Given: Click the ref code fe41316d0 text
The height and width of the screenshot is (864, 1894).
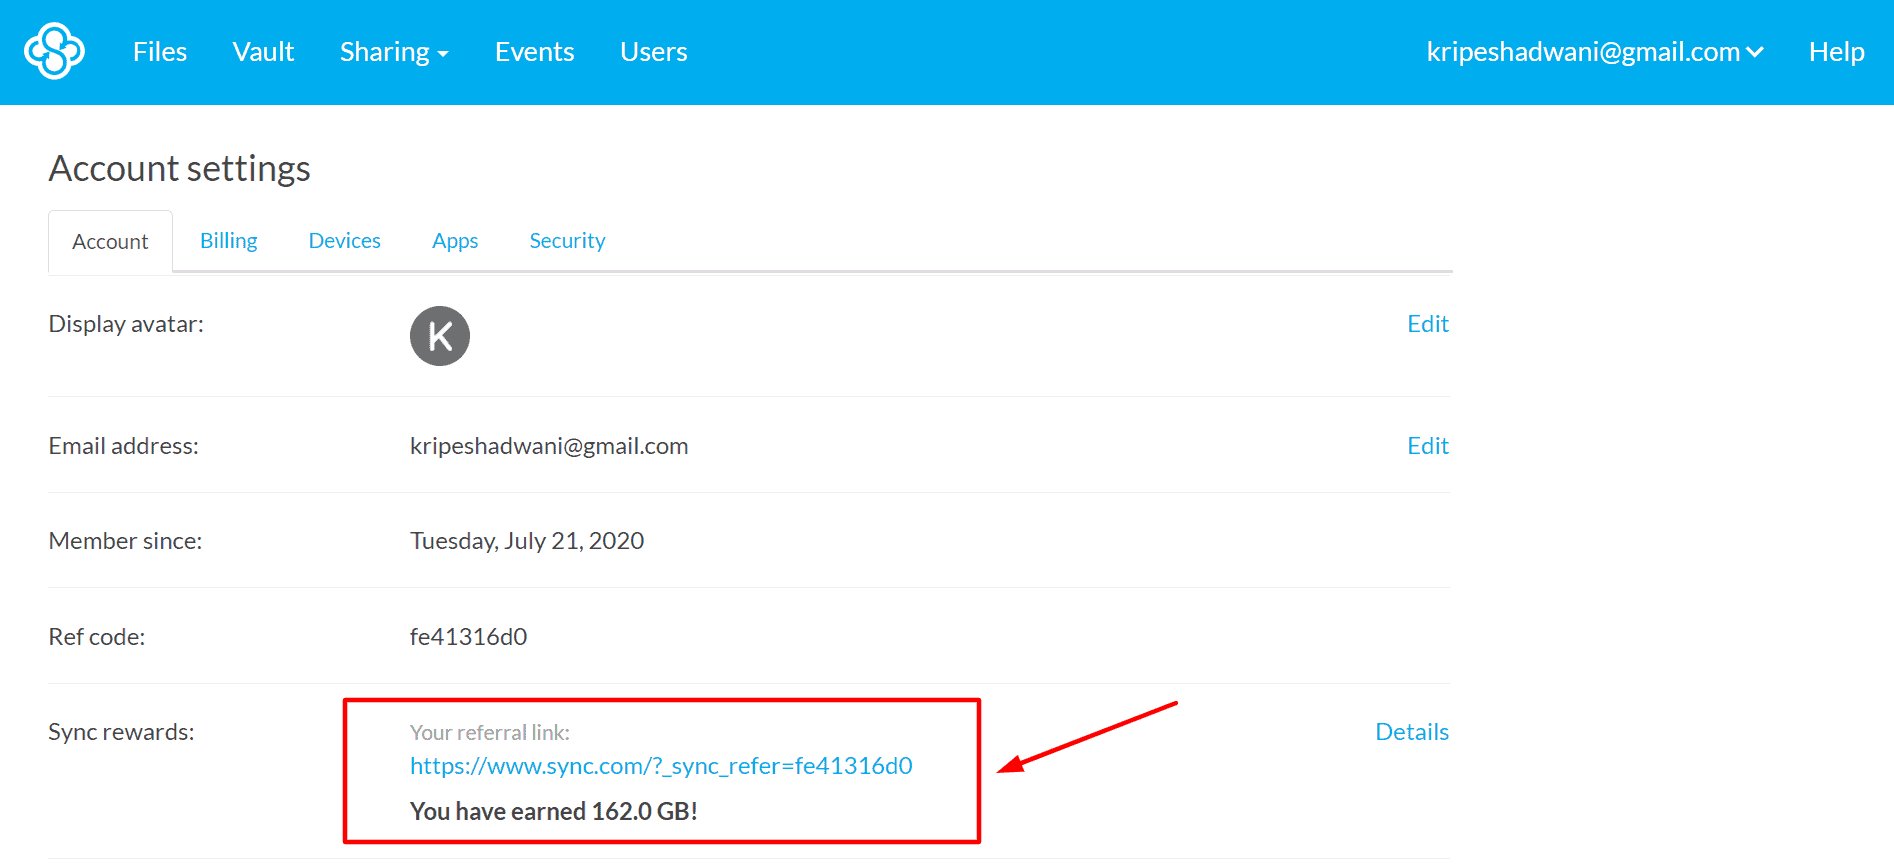Looking at the screenshot, I should pos(468,637).
